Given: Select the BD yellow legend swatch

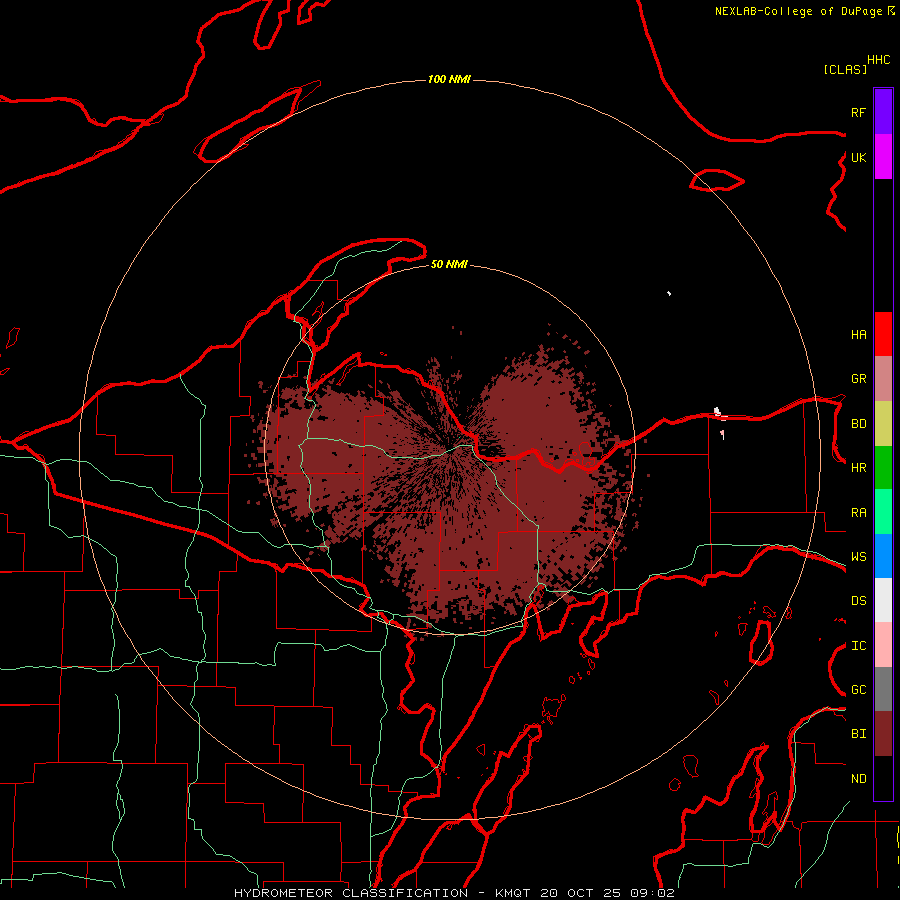Looking at the screenshot, I should click(x=883, y=424).
